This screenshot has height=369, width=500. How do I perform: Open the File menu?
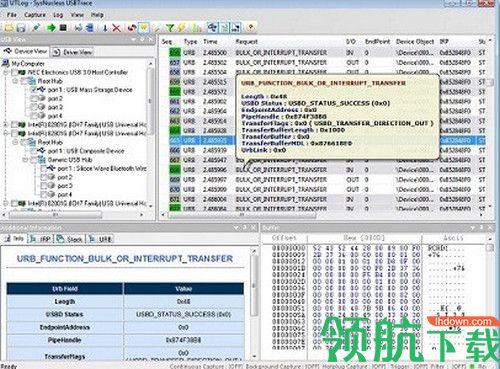12,15
